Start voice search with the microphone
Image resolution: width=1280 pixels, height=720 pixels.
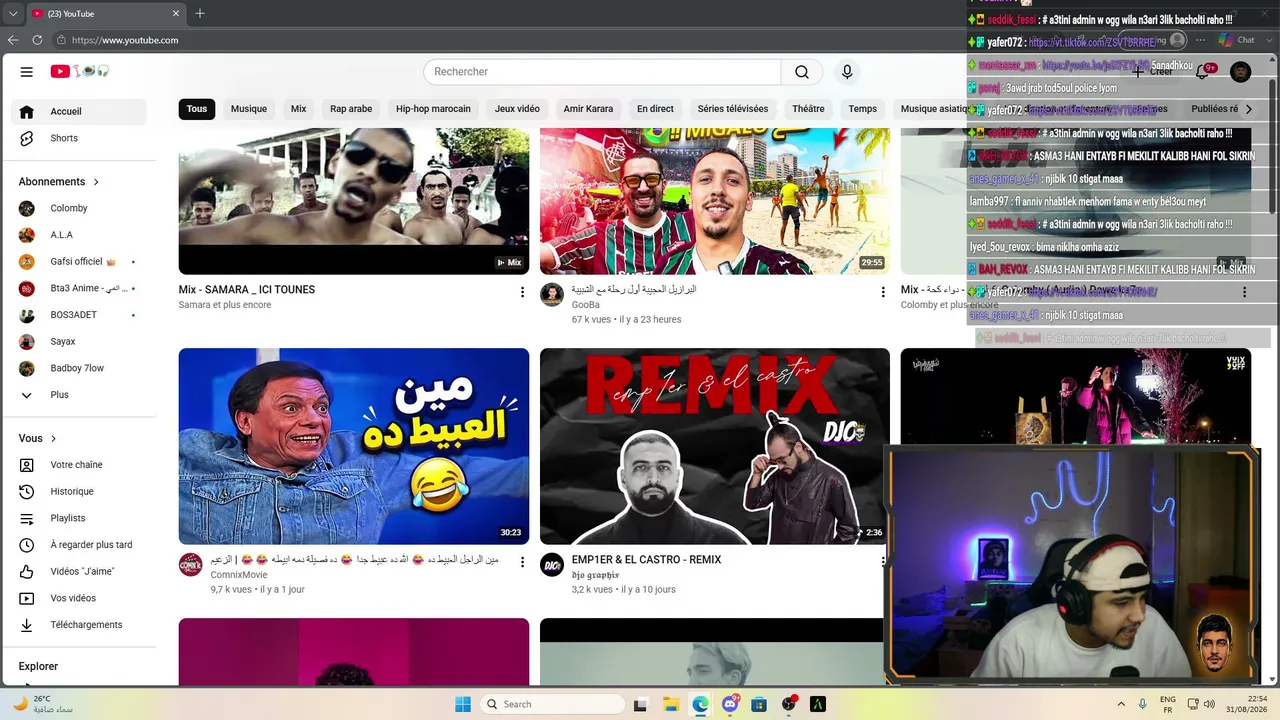[847, 72]
